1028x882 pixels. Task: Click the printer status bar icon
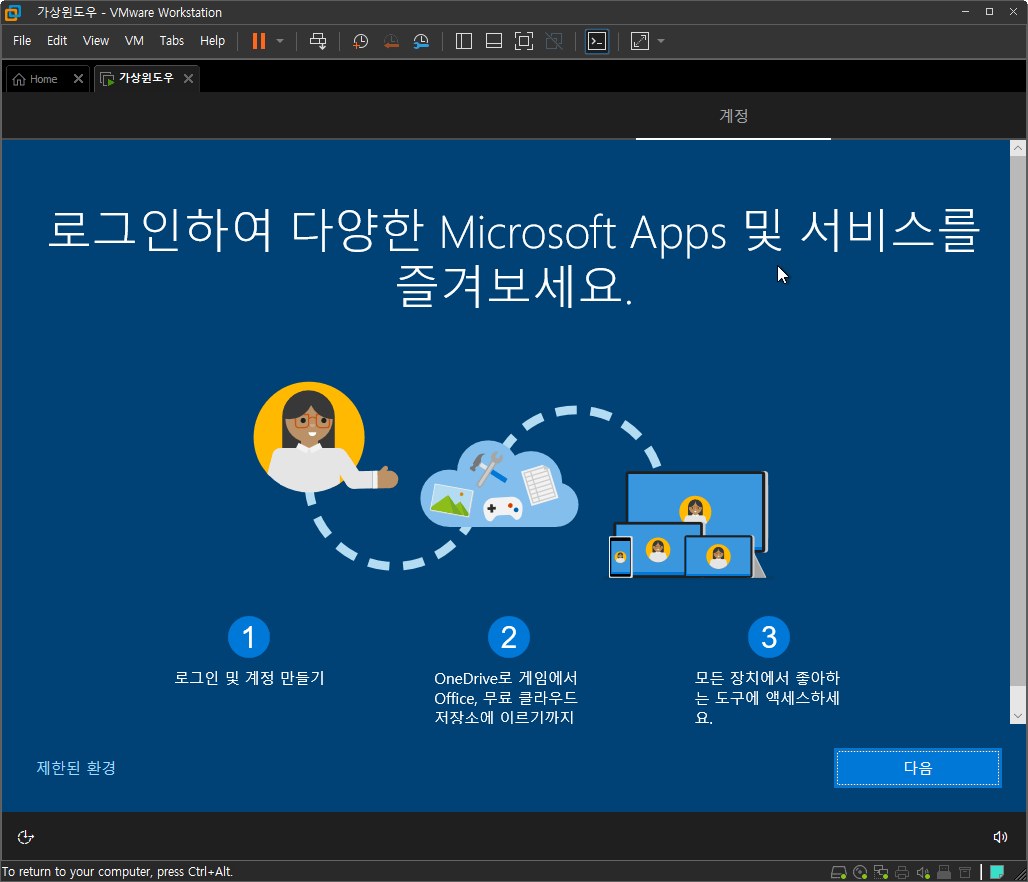click(x=902, y=872)
